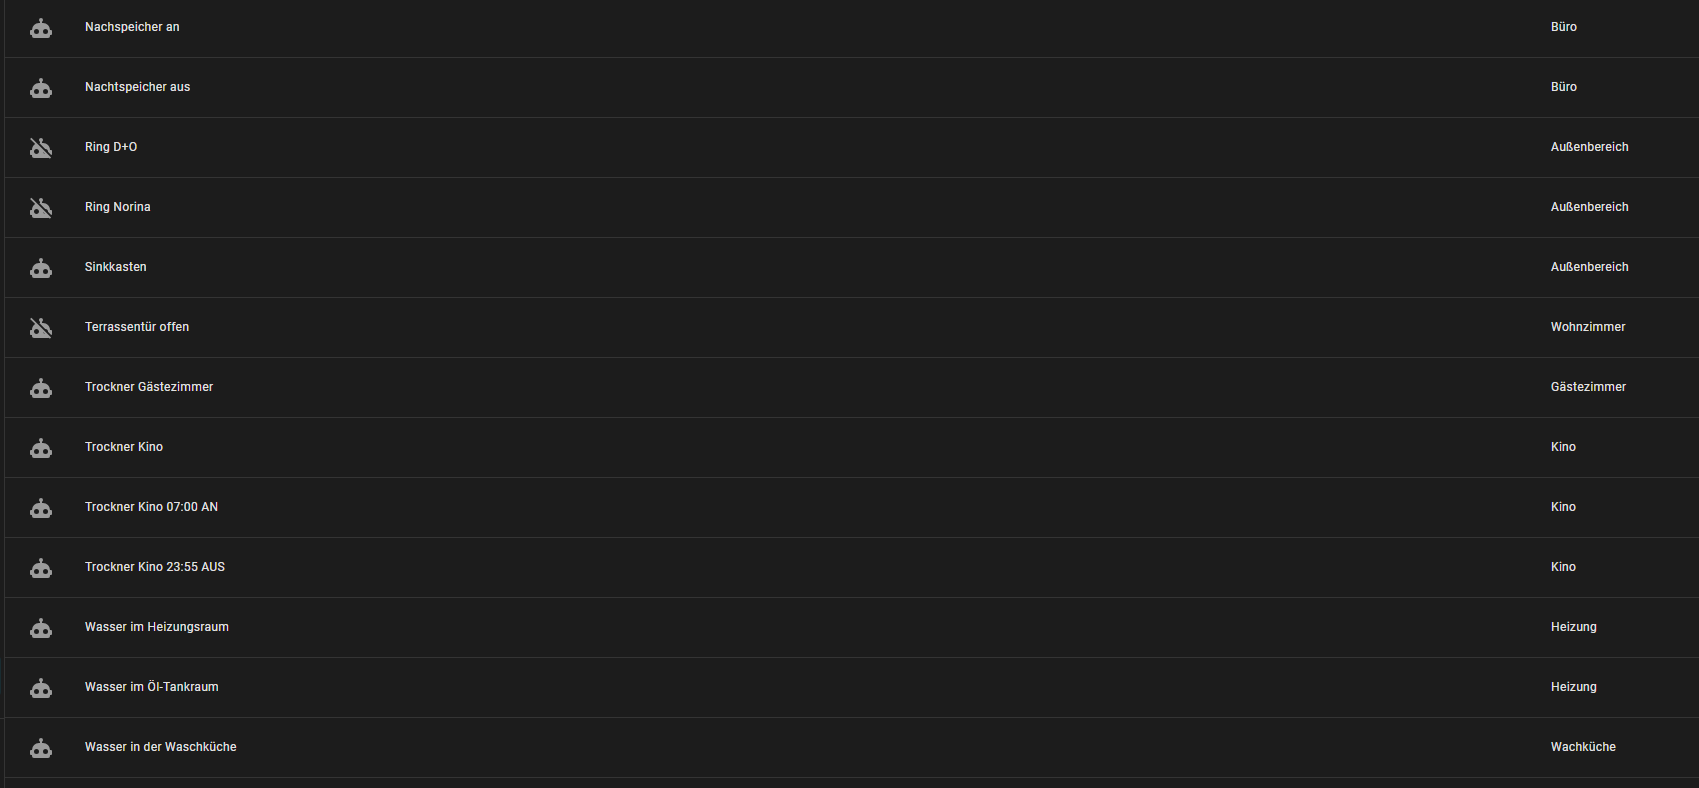This screenshot has width=1699, height=788.
Task: Click robot icon beside Nachtspeicher aus
Action: [41, 88]
